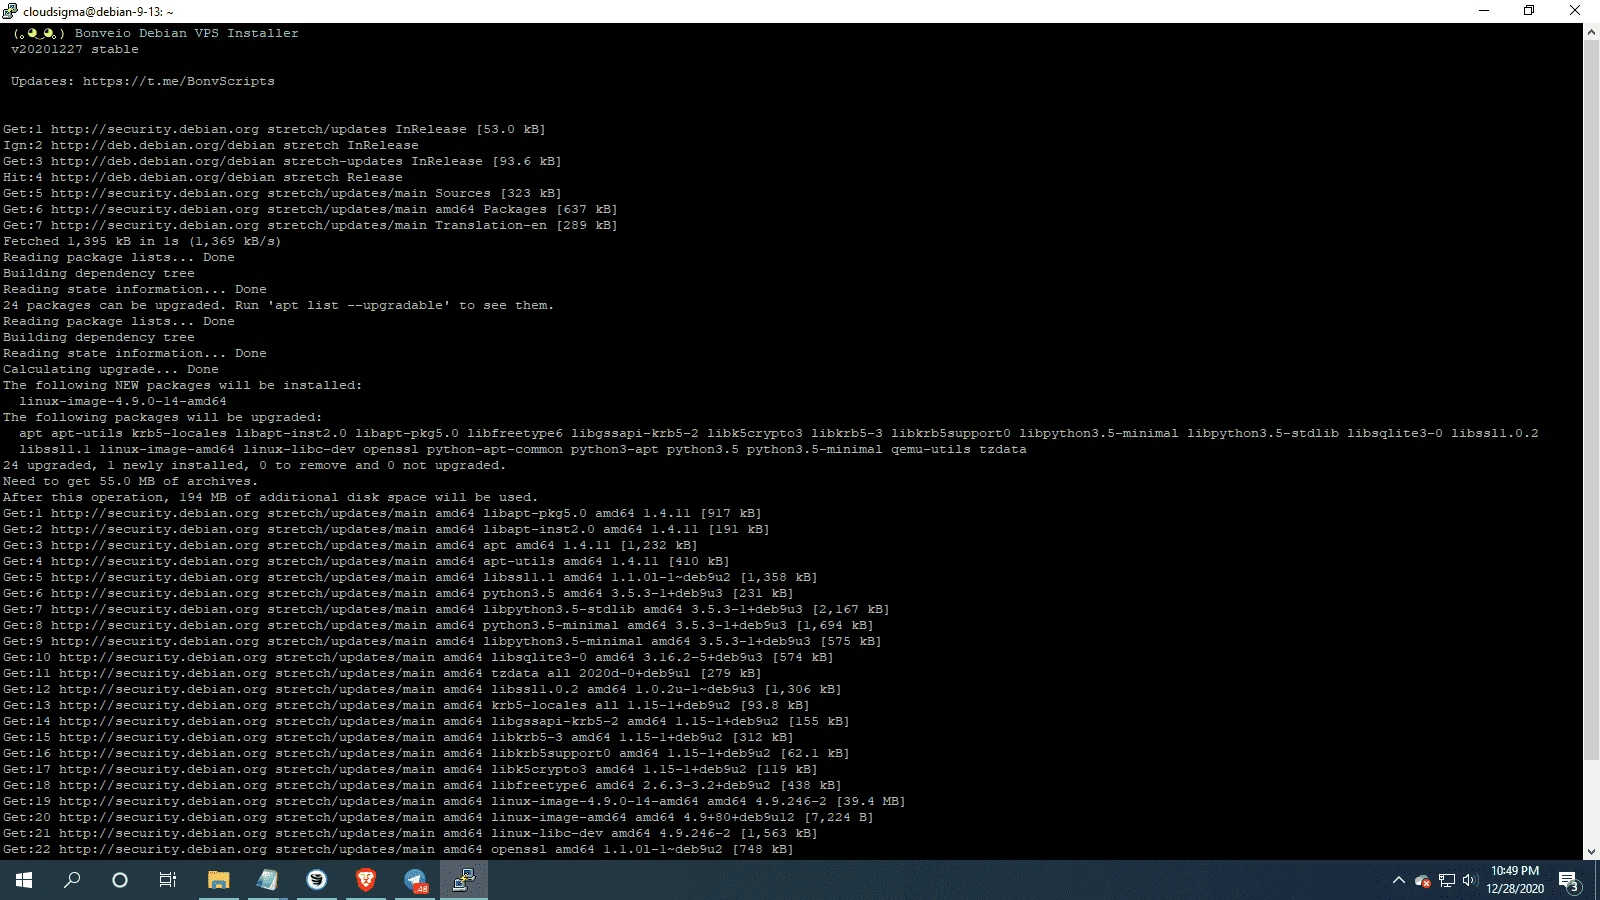Screen dimensions: 1600x900
Task: Open the PuTTY window system menu icon
Action: click(x=10, y=11)
